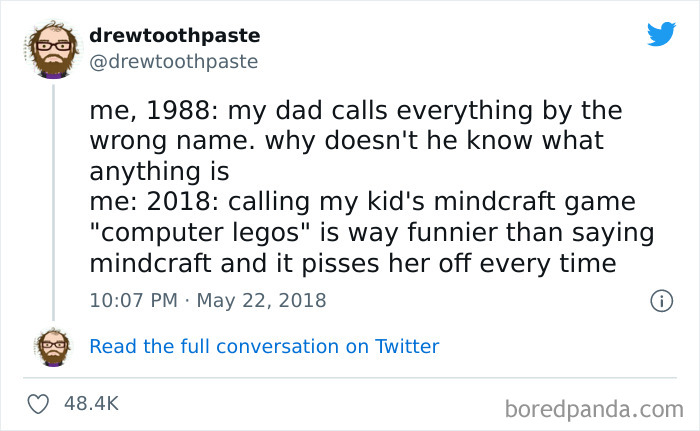The height and width of the screenshot is (431, 700).
Task: Open drewtoothpaste's large profile avatar
Action: coord(54,47)
